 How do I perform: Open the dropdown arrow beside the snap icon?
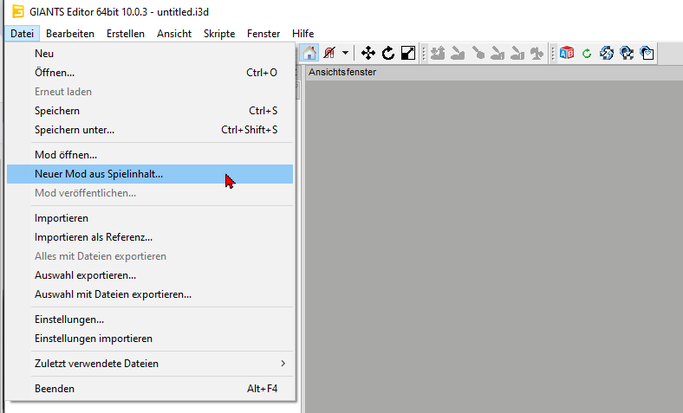345,53
